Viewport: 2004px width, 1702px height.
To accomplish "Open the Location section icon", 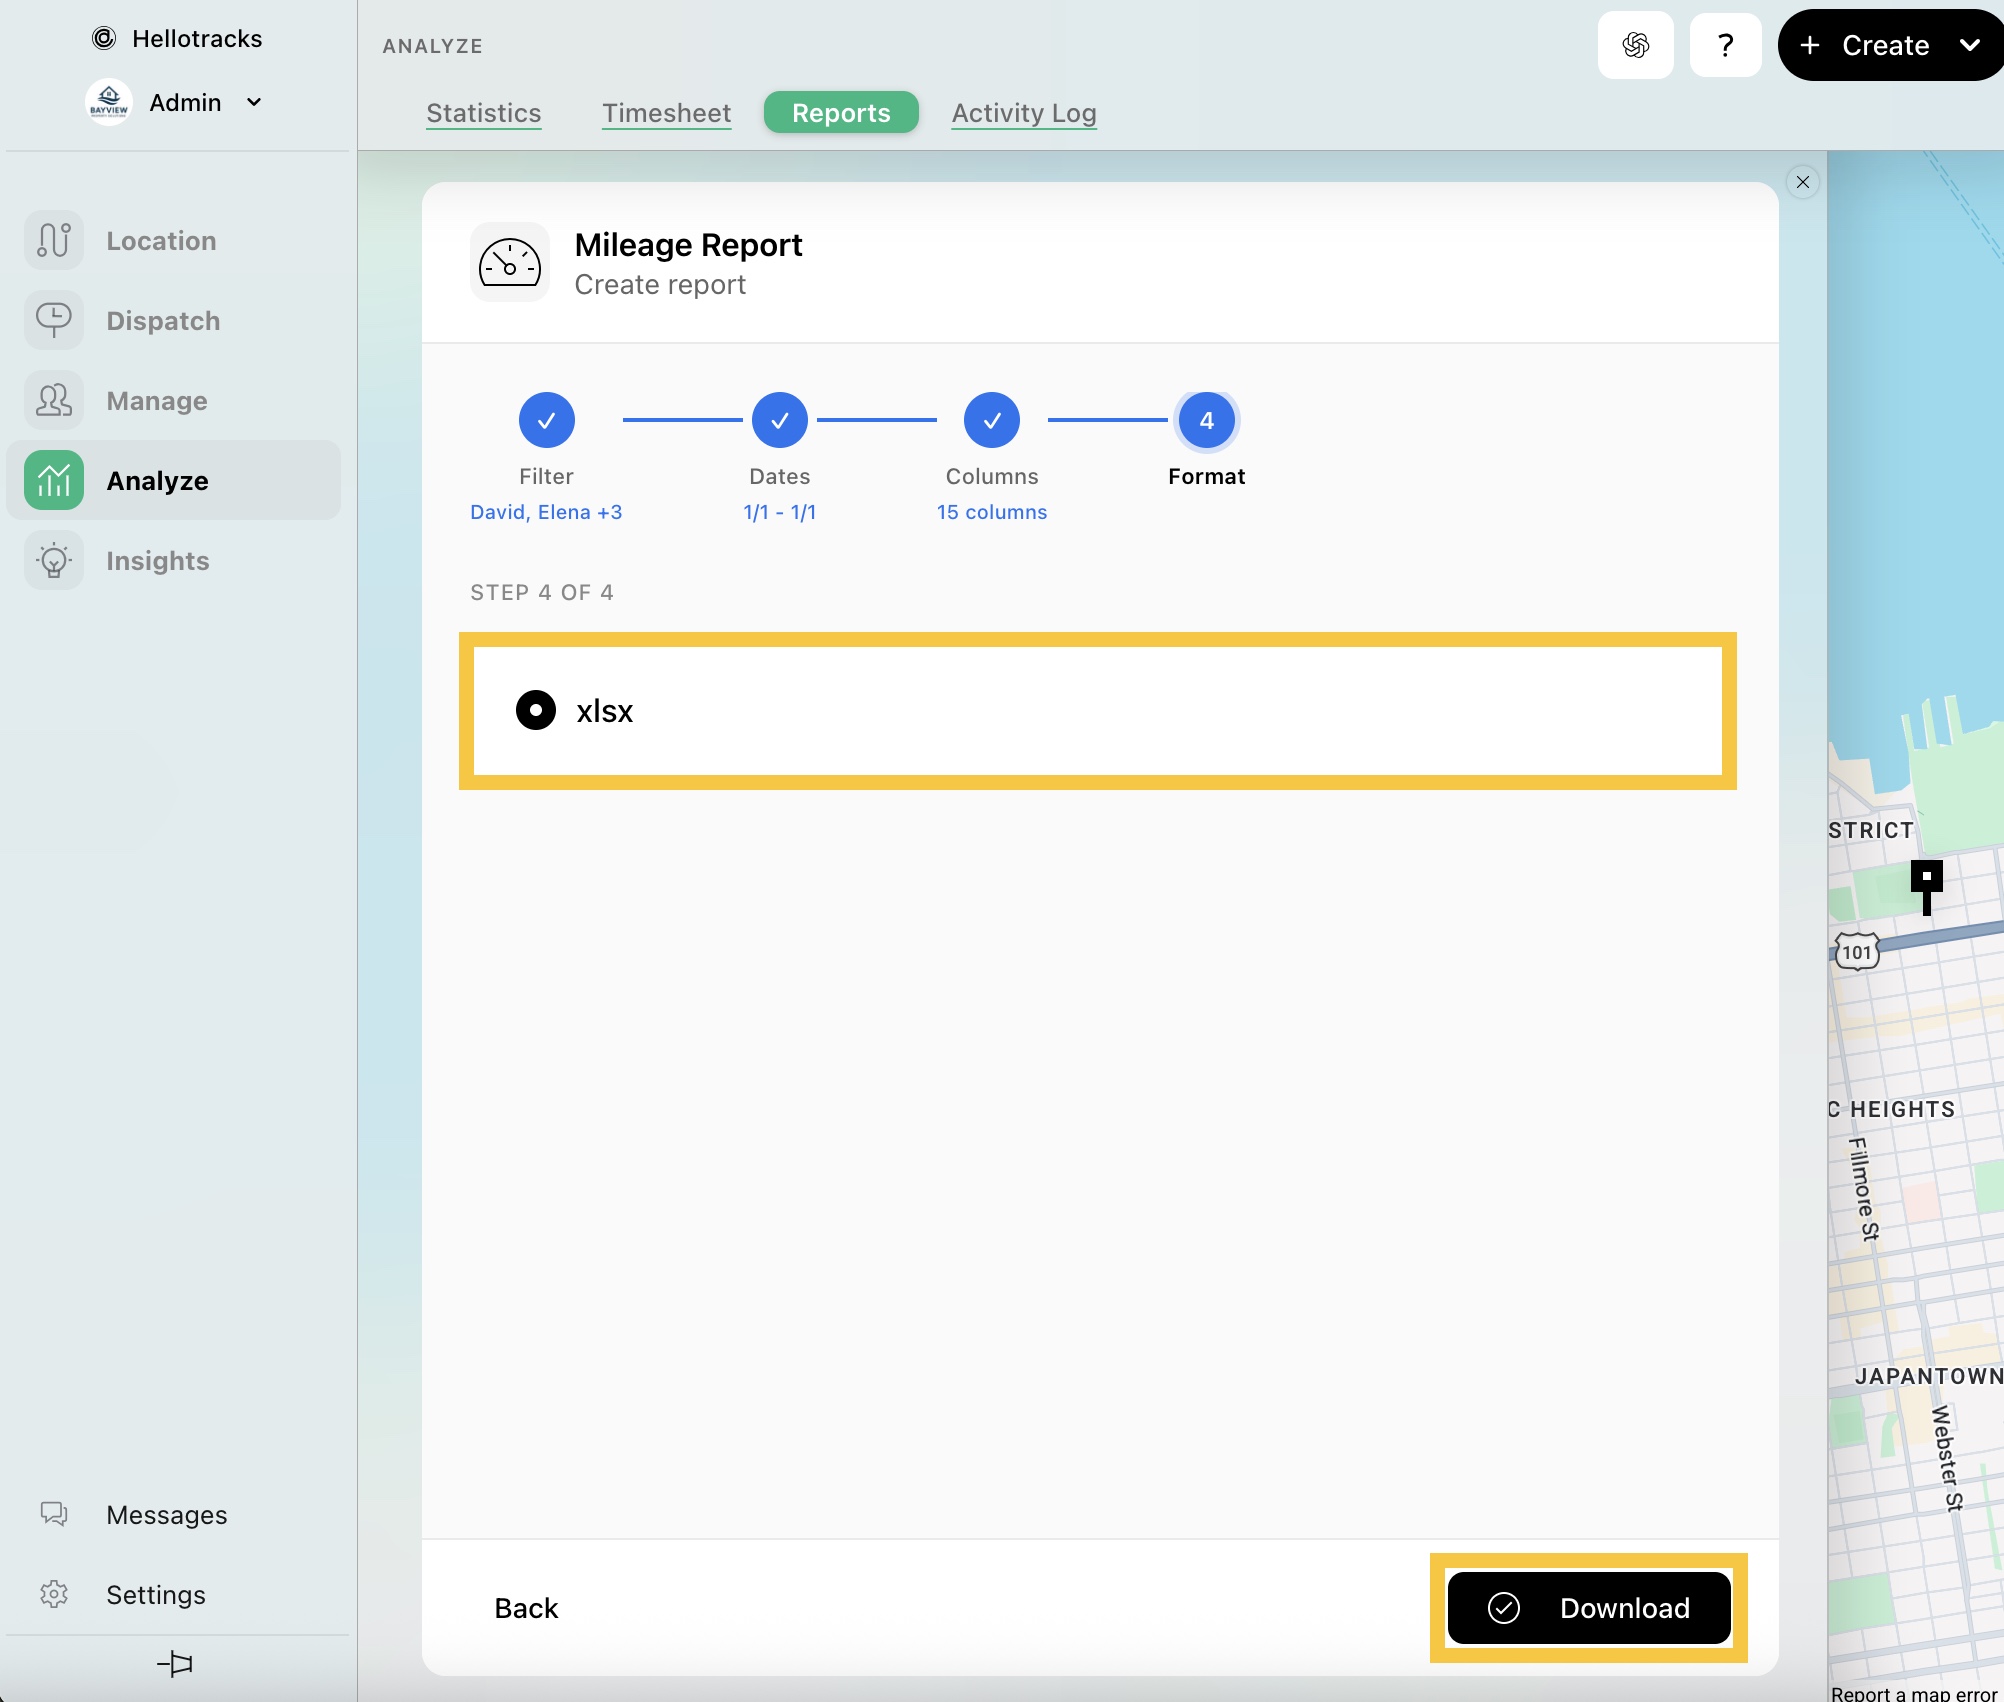I will click(x=54, y=241).
